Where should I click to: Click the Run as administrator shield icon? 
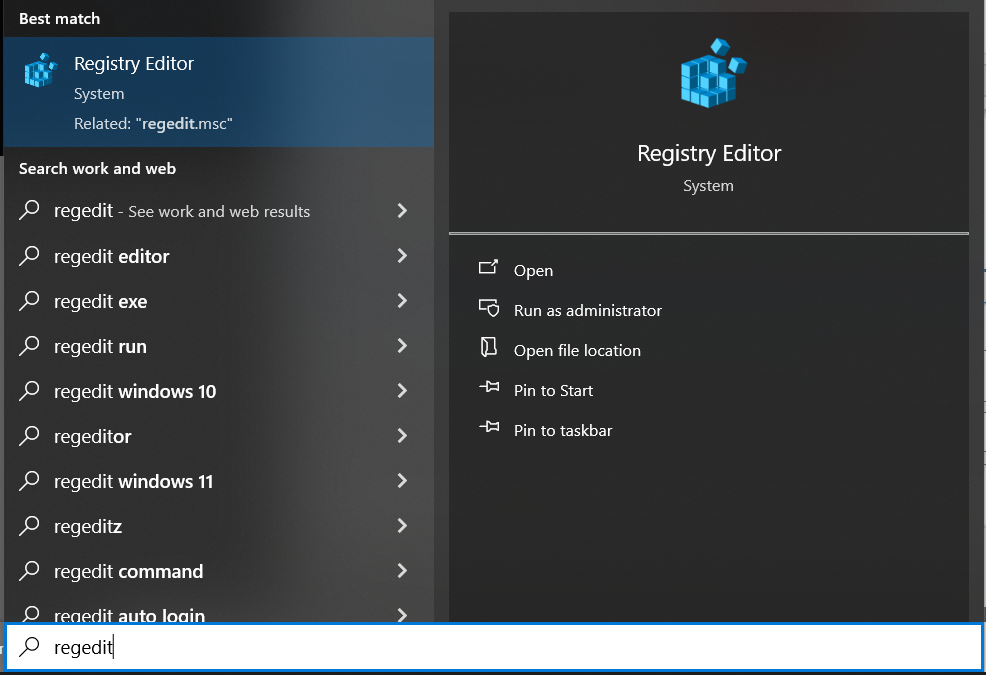point(489,309)
